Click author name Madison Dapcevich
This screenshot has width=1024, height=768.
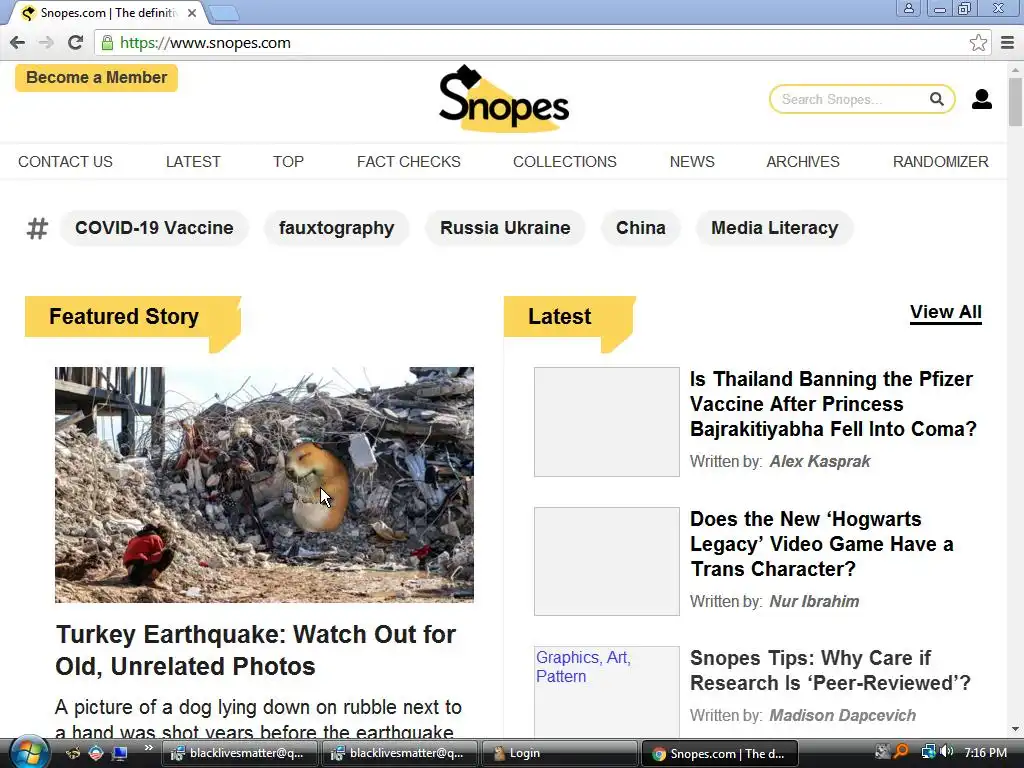[843, 716]
